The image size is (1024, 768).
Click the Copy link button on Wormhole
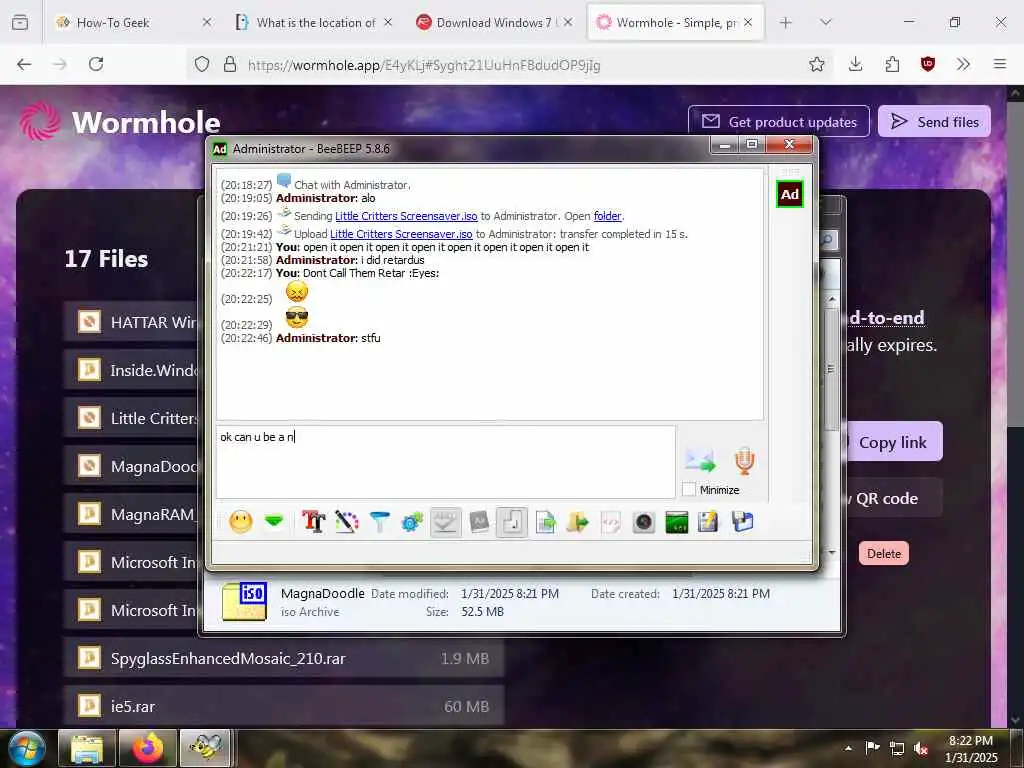coord(892,442)
